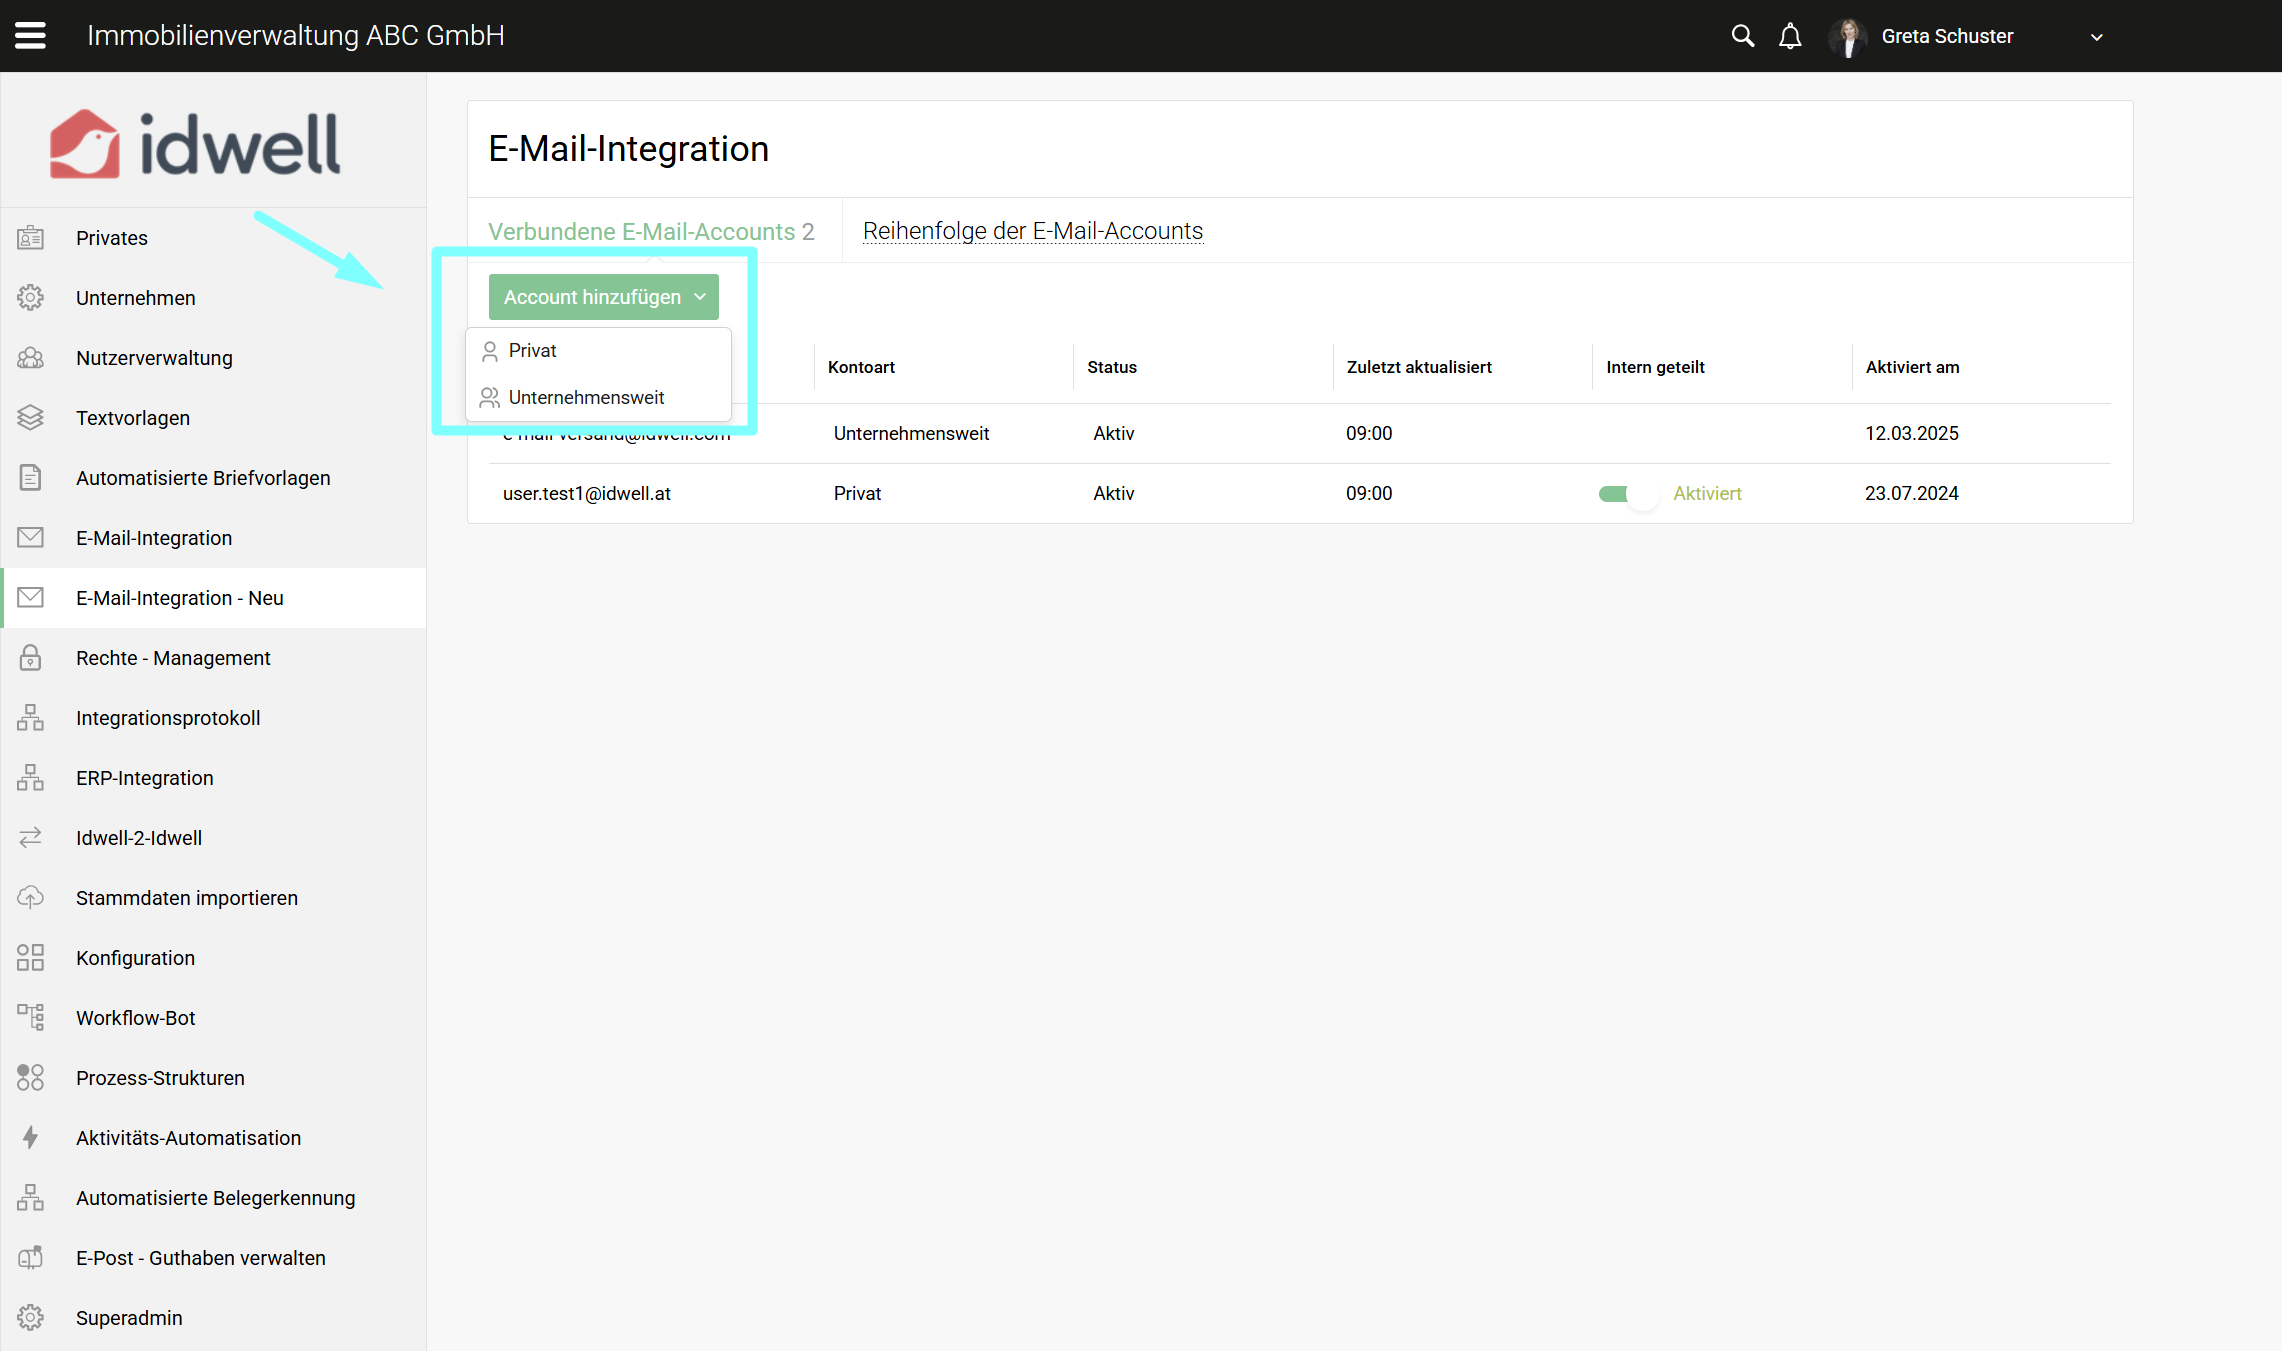Switch to Verbundene E-Mail-Accounts tab

(x=650, y=231)
